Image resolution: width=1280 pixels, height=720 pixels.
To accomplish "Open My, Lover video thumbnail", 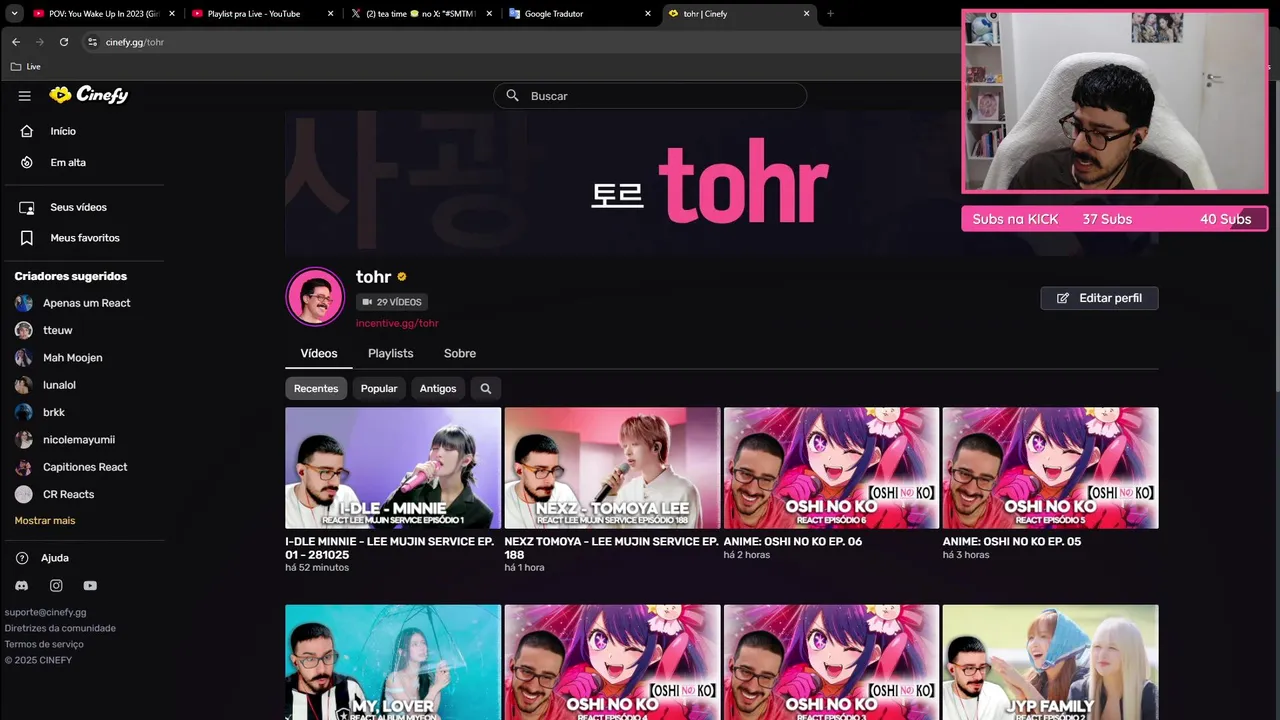I will [393, 662].
